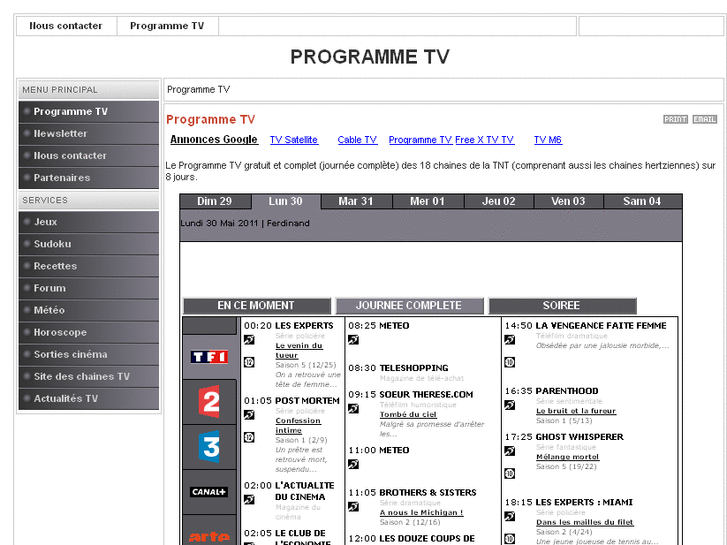Open the Sudoku service

[x=89, y=244]
